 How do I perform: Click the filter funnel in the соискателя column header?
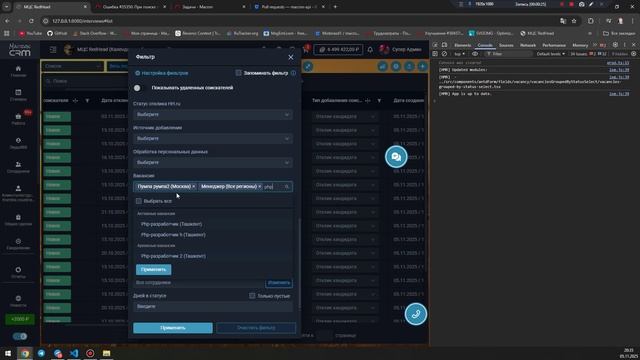87,100
